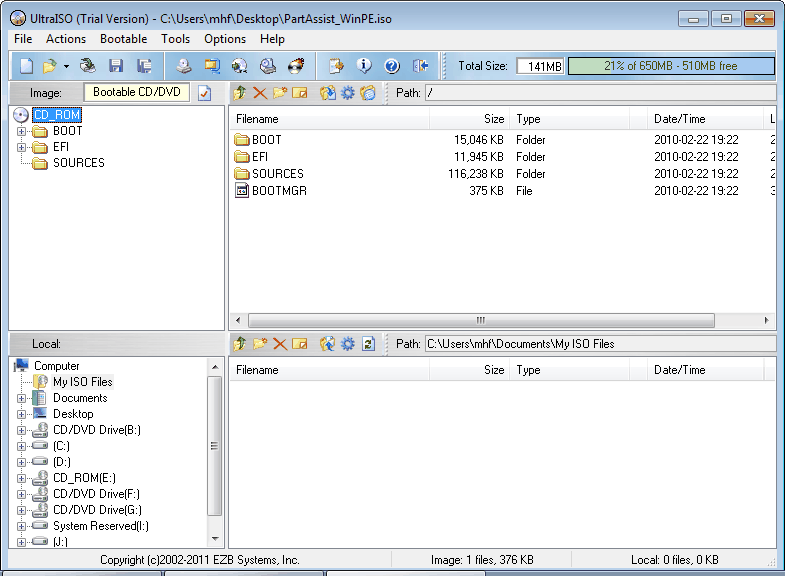Click the Information icon in the toolbar

tap(364, 66)
